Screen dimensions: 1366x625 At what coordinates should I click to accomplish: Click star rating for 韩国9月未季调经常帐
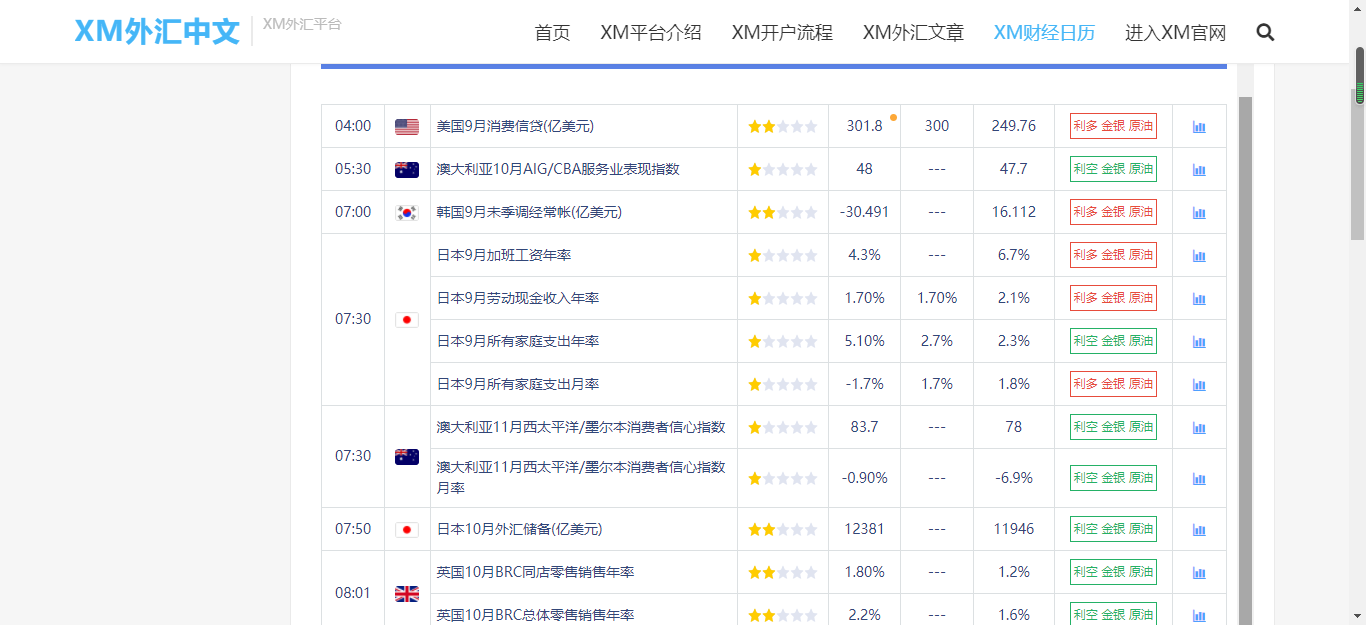click(782, 212)
